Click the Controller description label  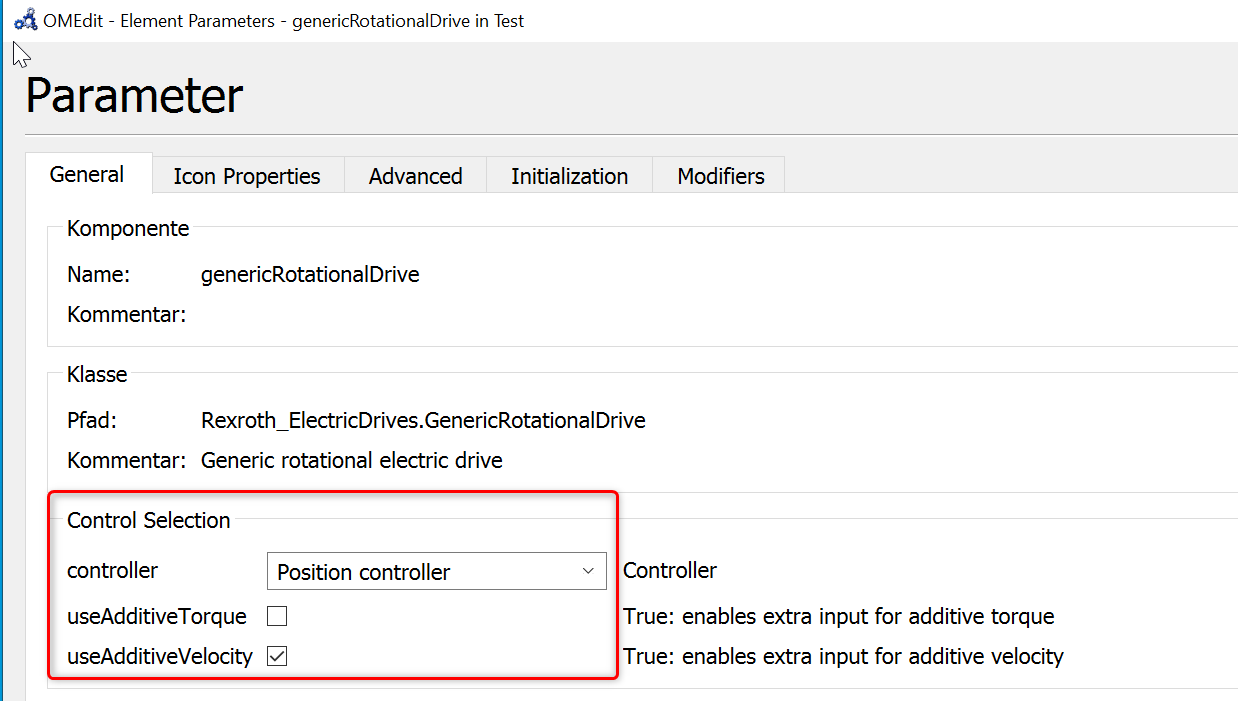669,570
